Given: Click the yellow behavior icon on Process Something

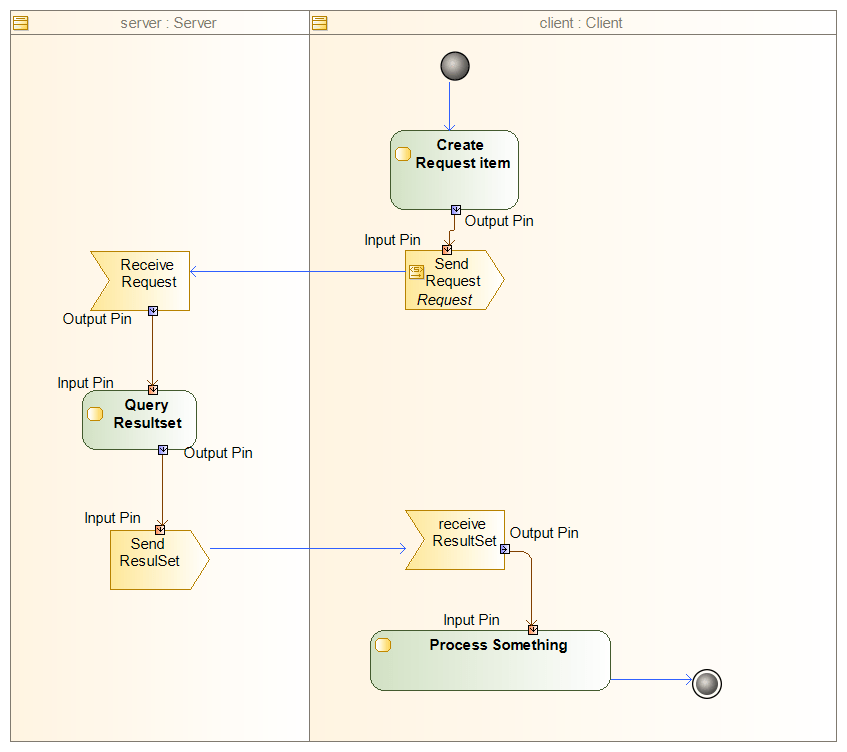Looking at the screenshot, I should click(383, 646).
